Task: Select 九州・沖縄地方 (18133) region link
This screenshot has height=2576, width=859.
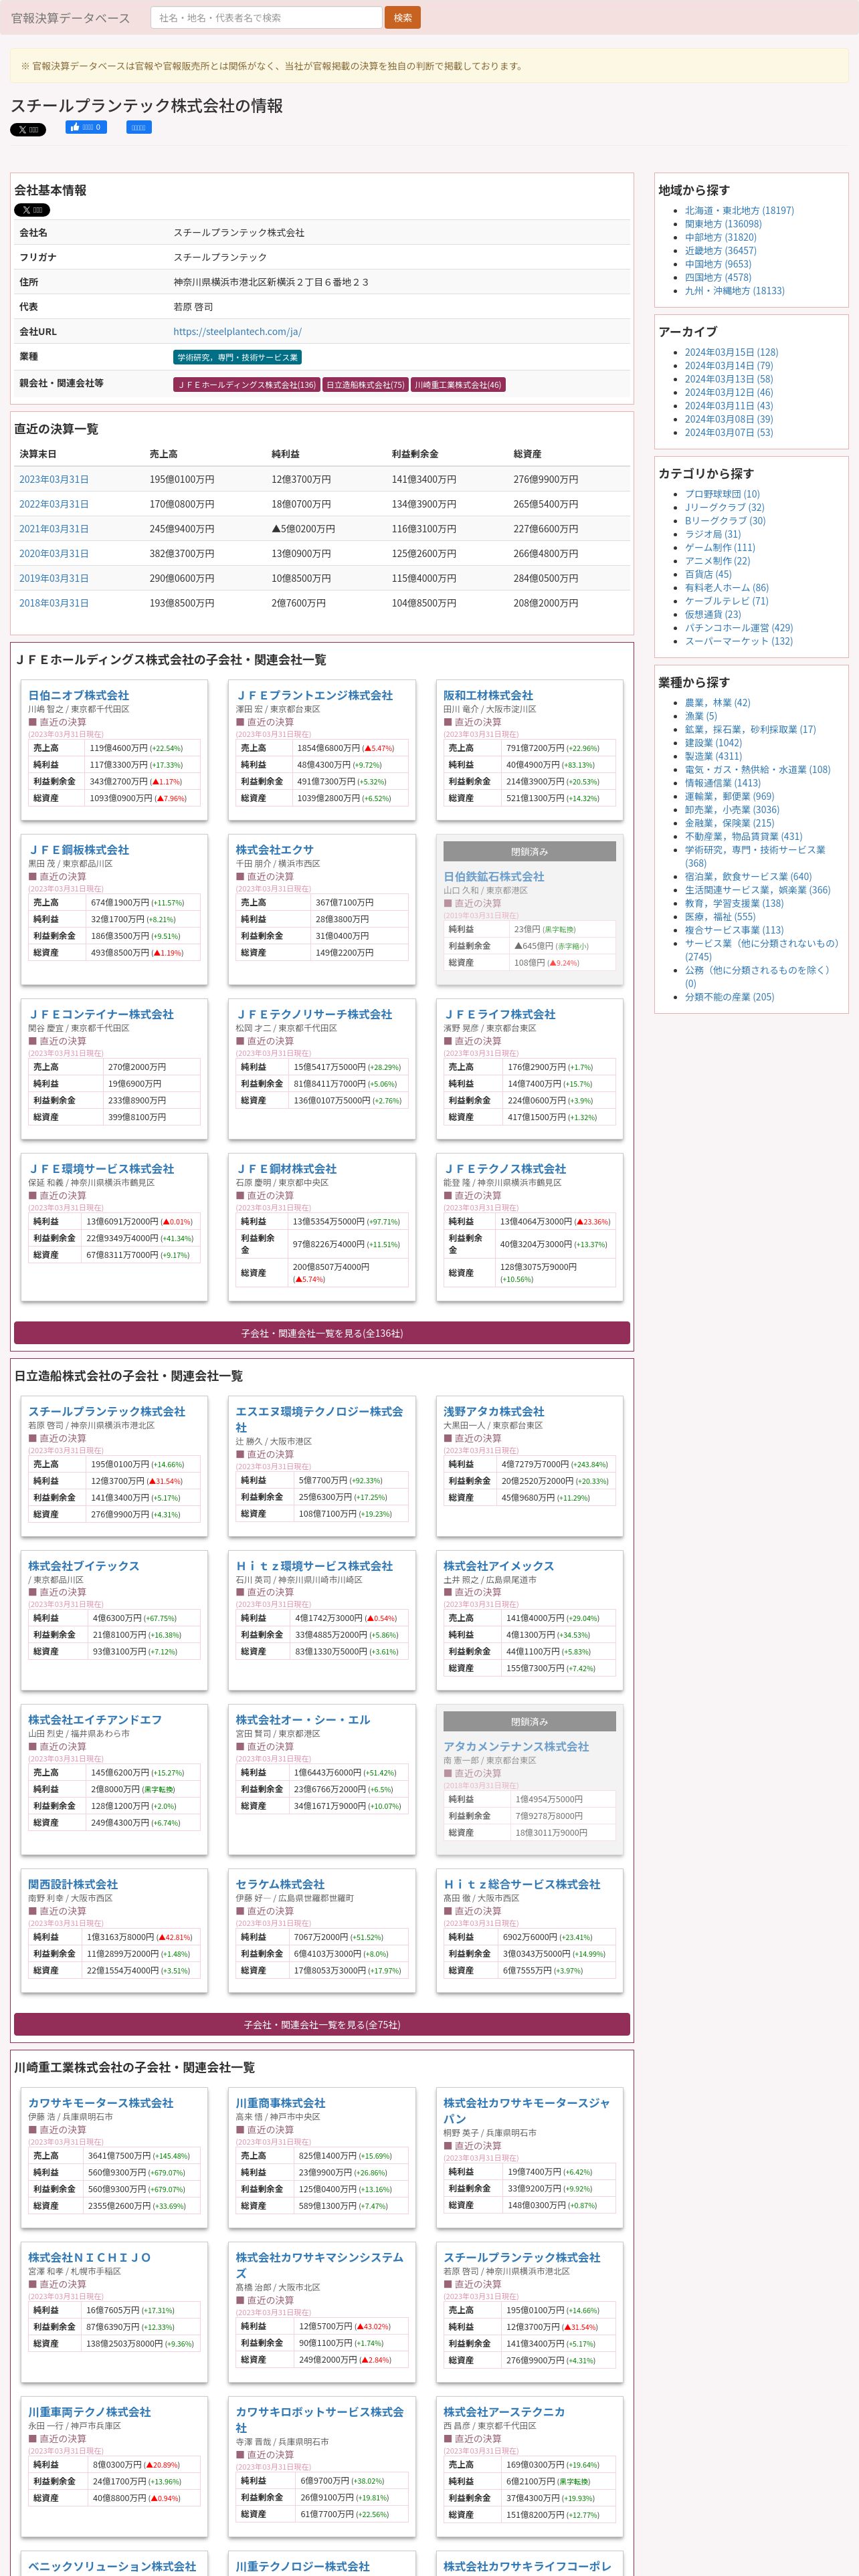Action: (735, 291)
